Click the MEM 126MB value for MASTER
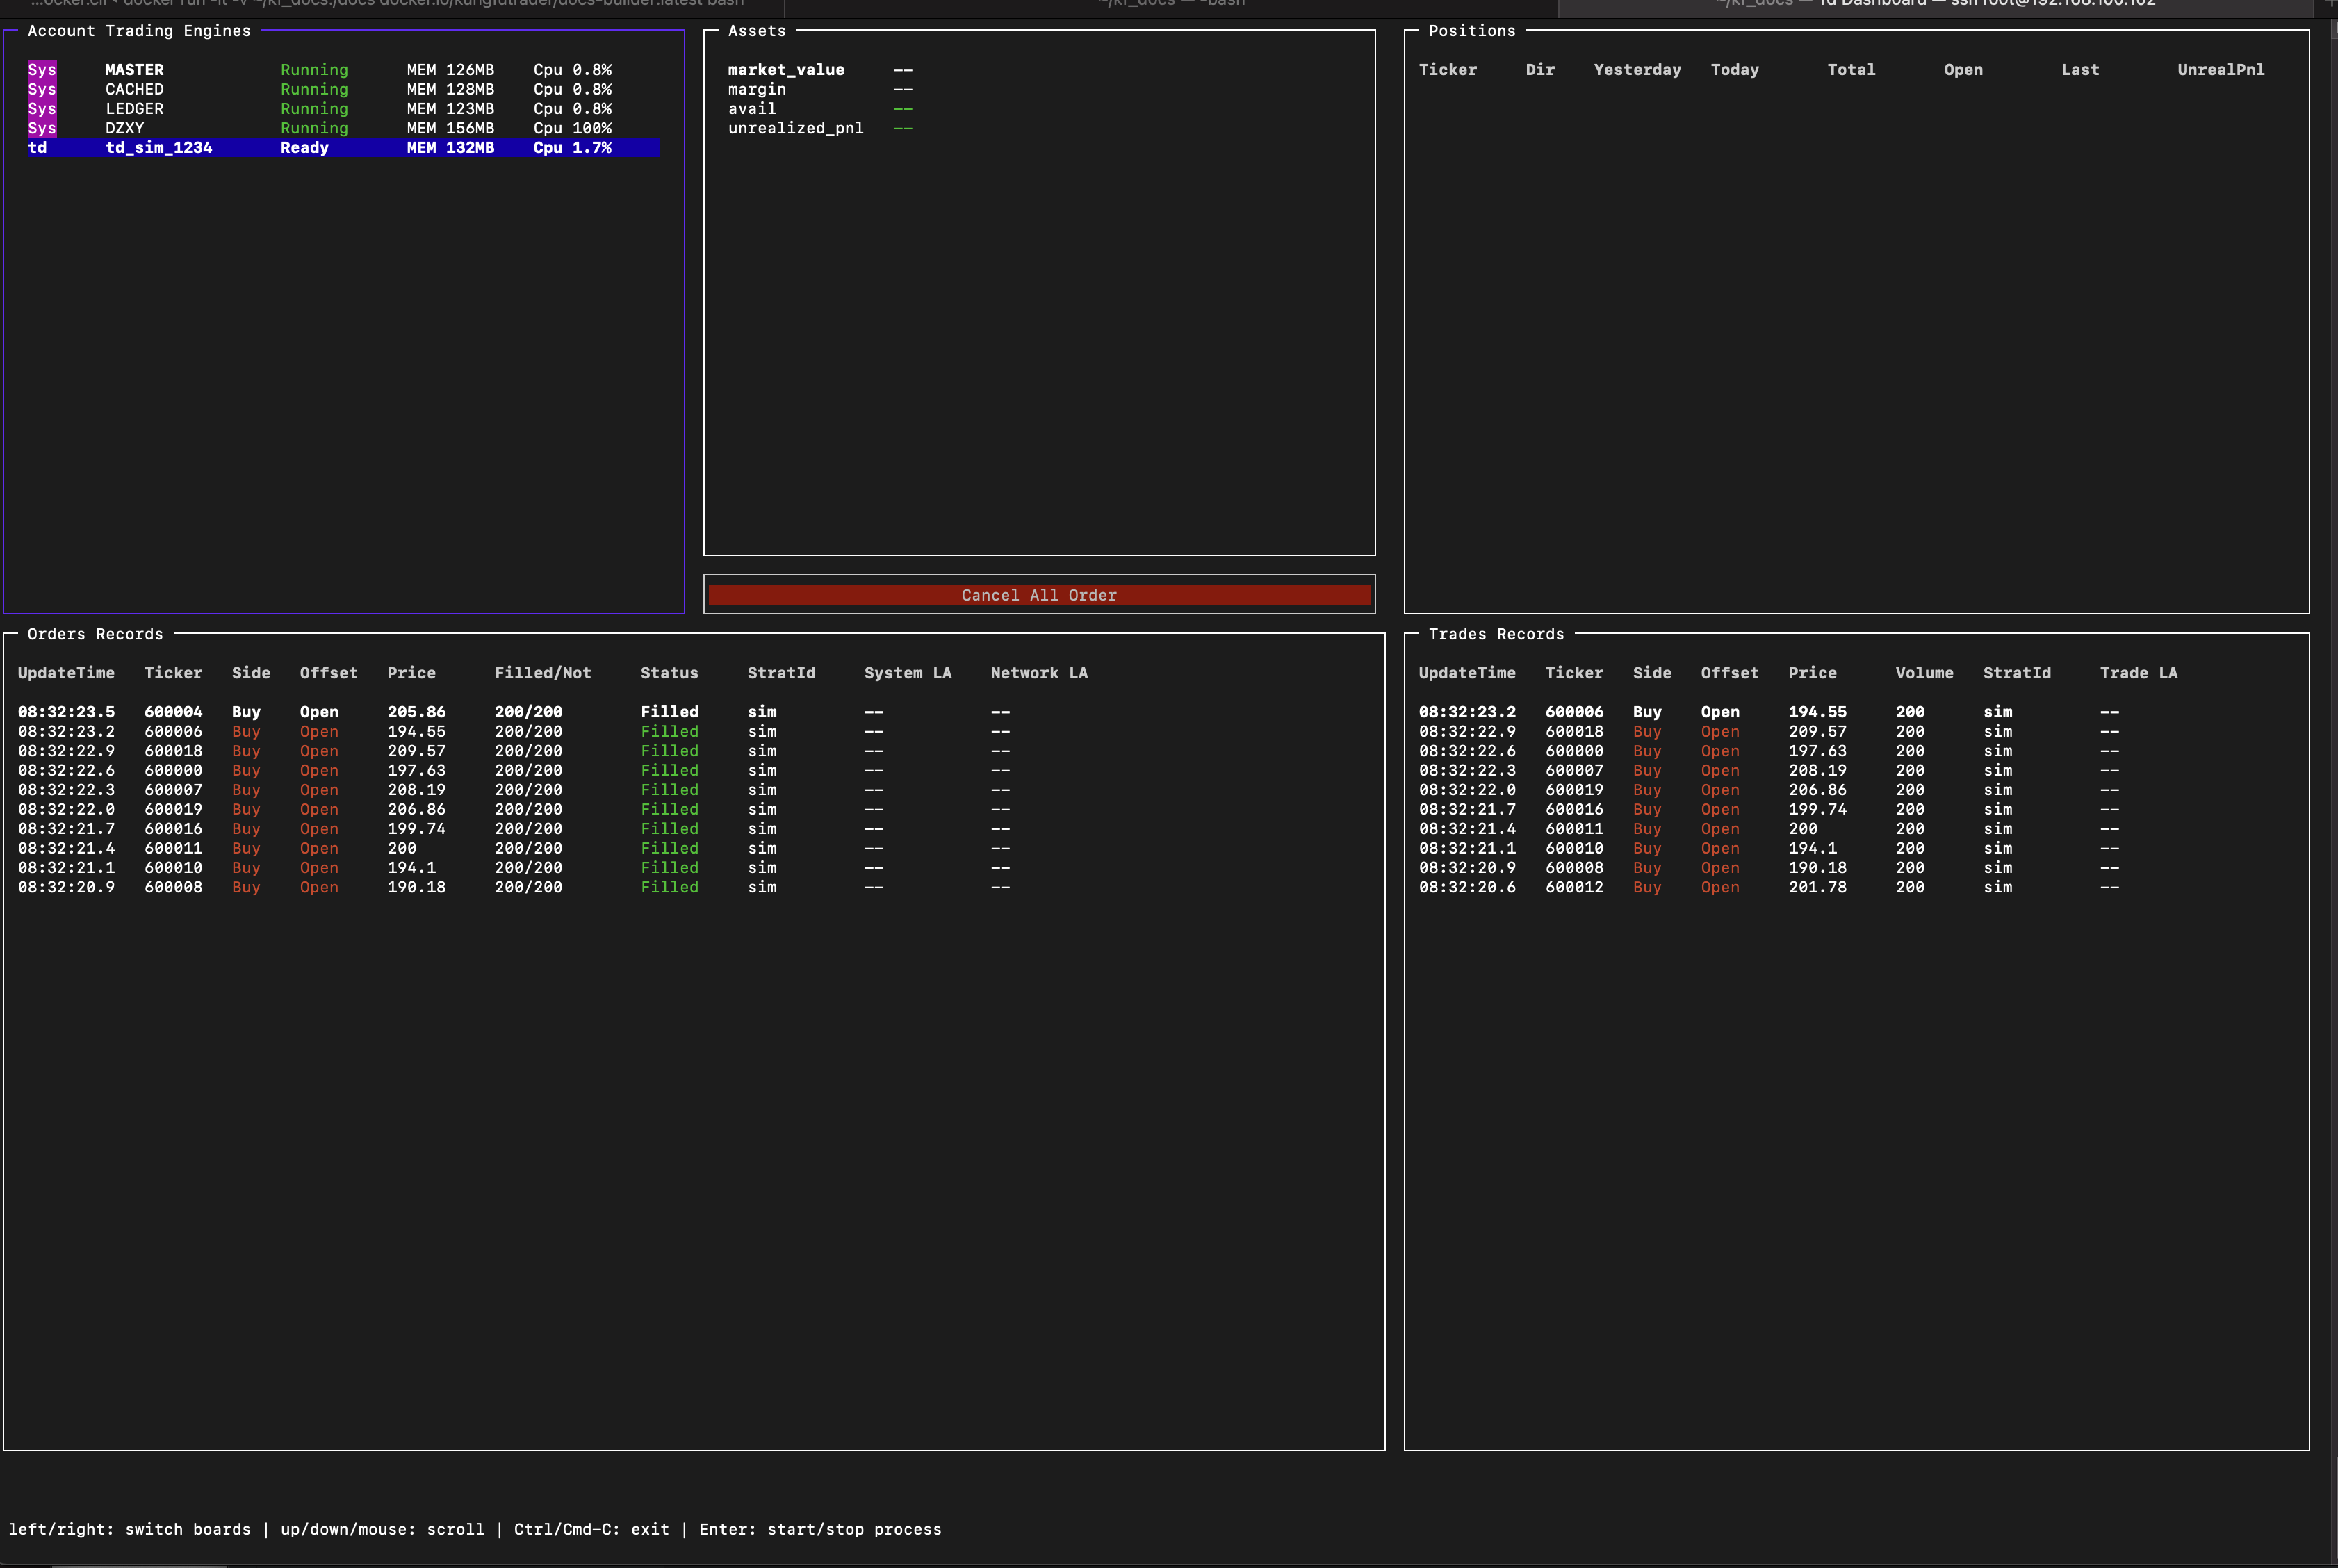 450,70
